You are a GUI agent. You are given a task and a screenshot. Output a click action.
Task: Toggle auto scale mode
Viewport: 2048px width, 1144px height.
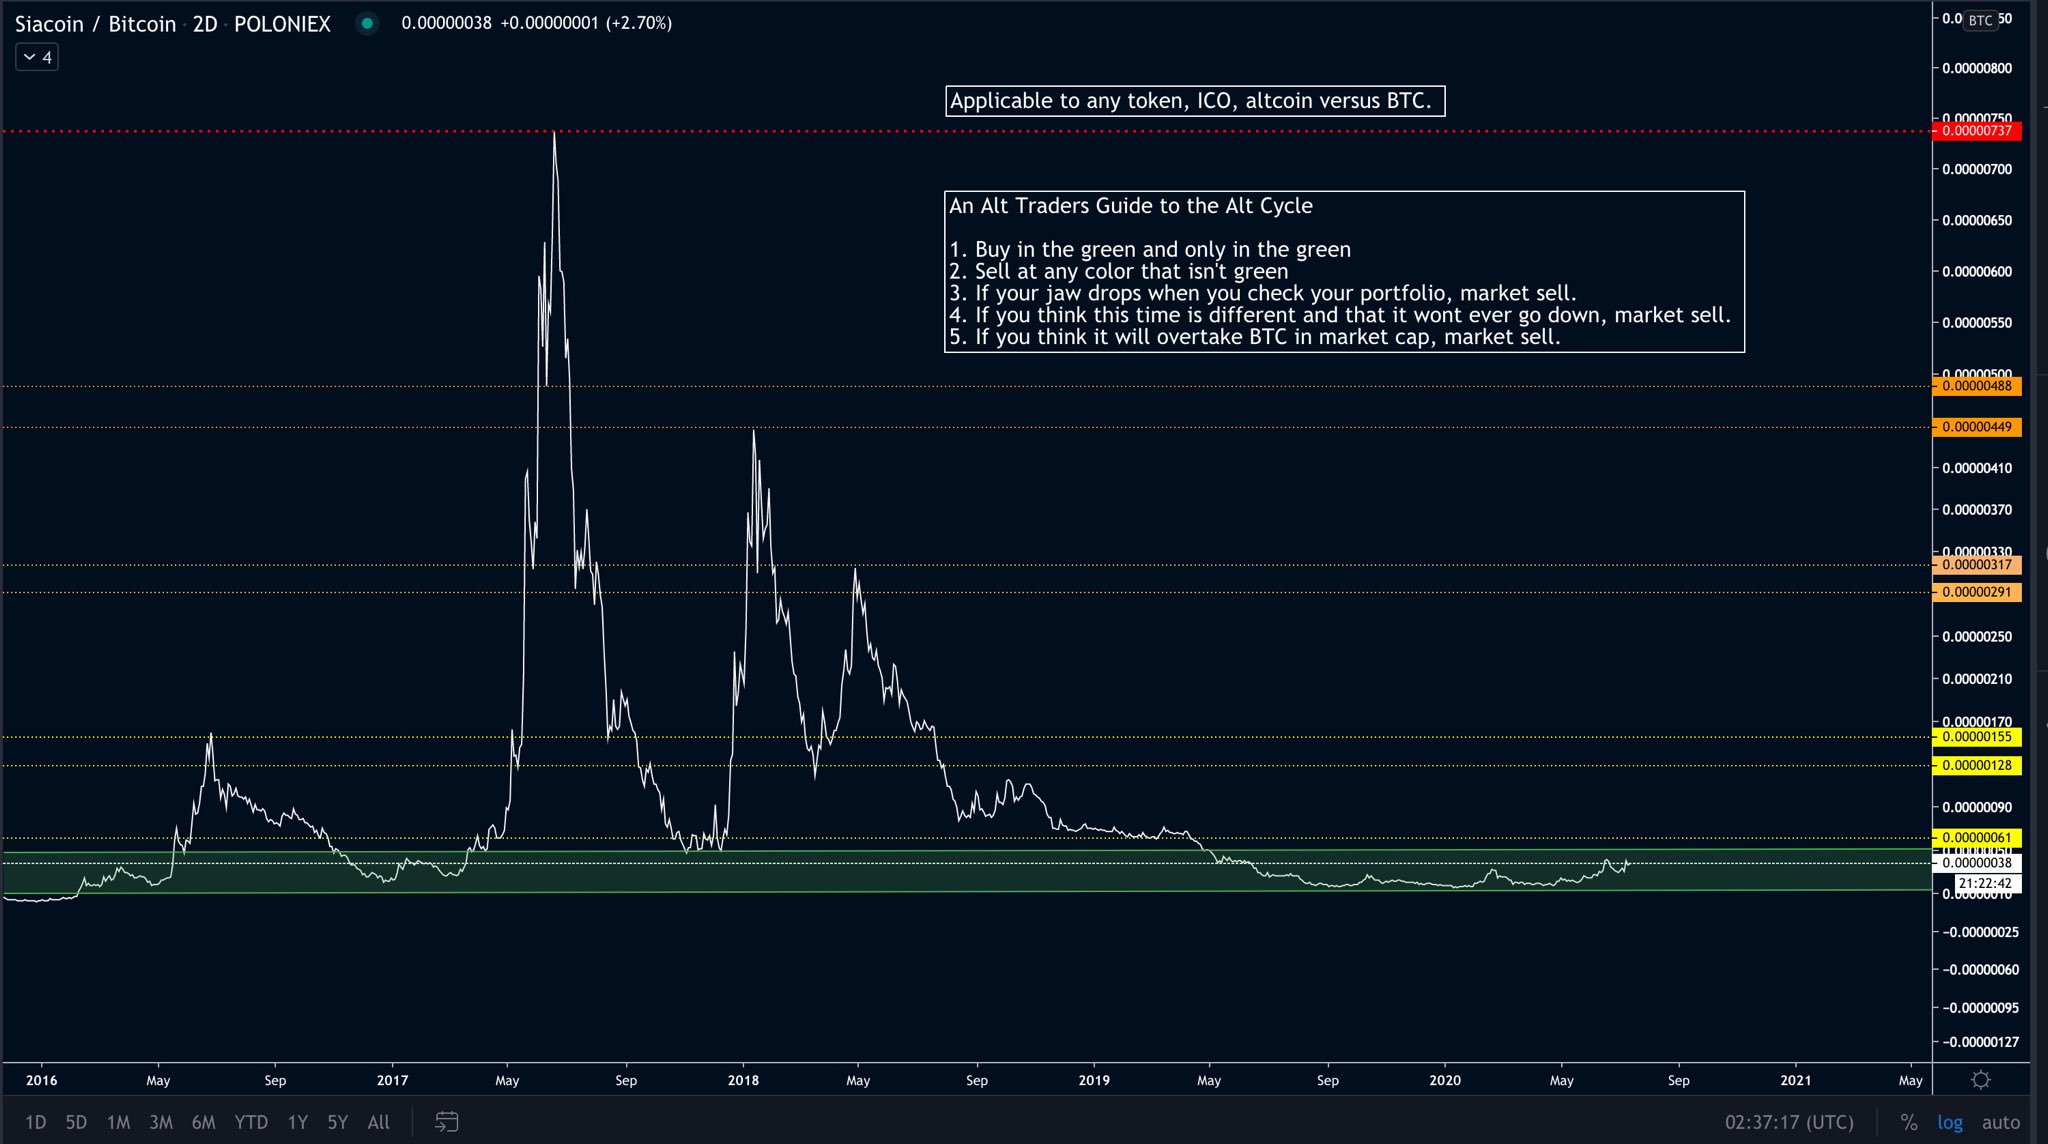pos(2000,1122)
